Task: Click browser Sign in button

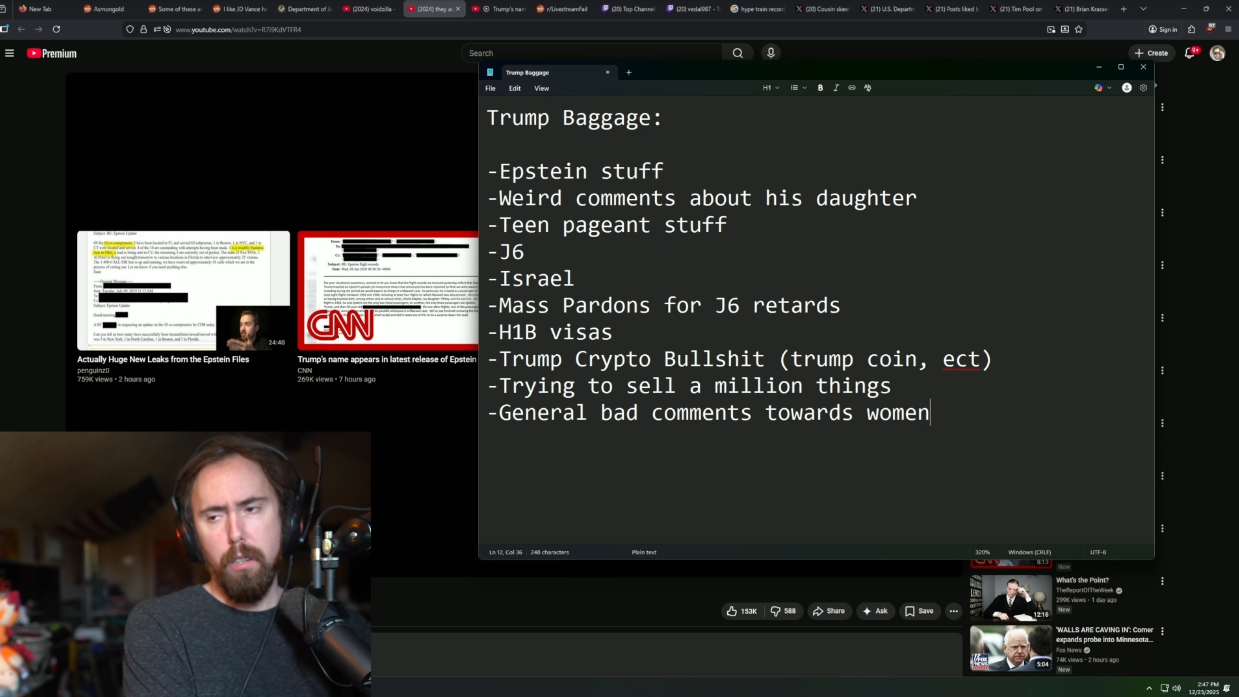Action: tap(1162, 29)
